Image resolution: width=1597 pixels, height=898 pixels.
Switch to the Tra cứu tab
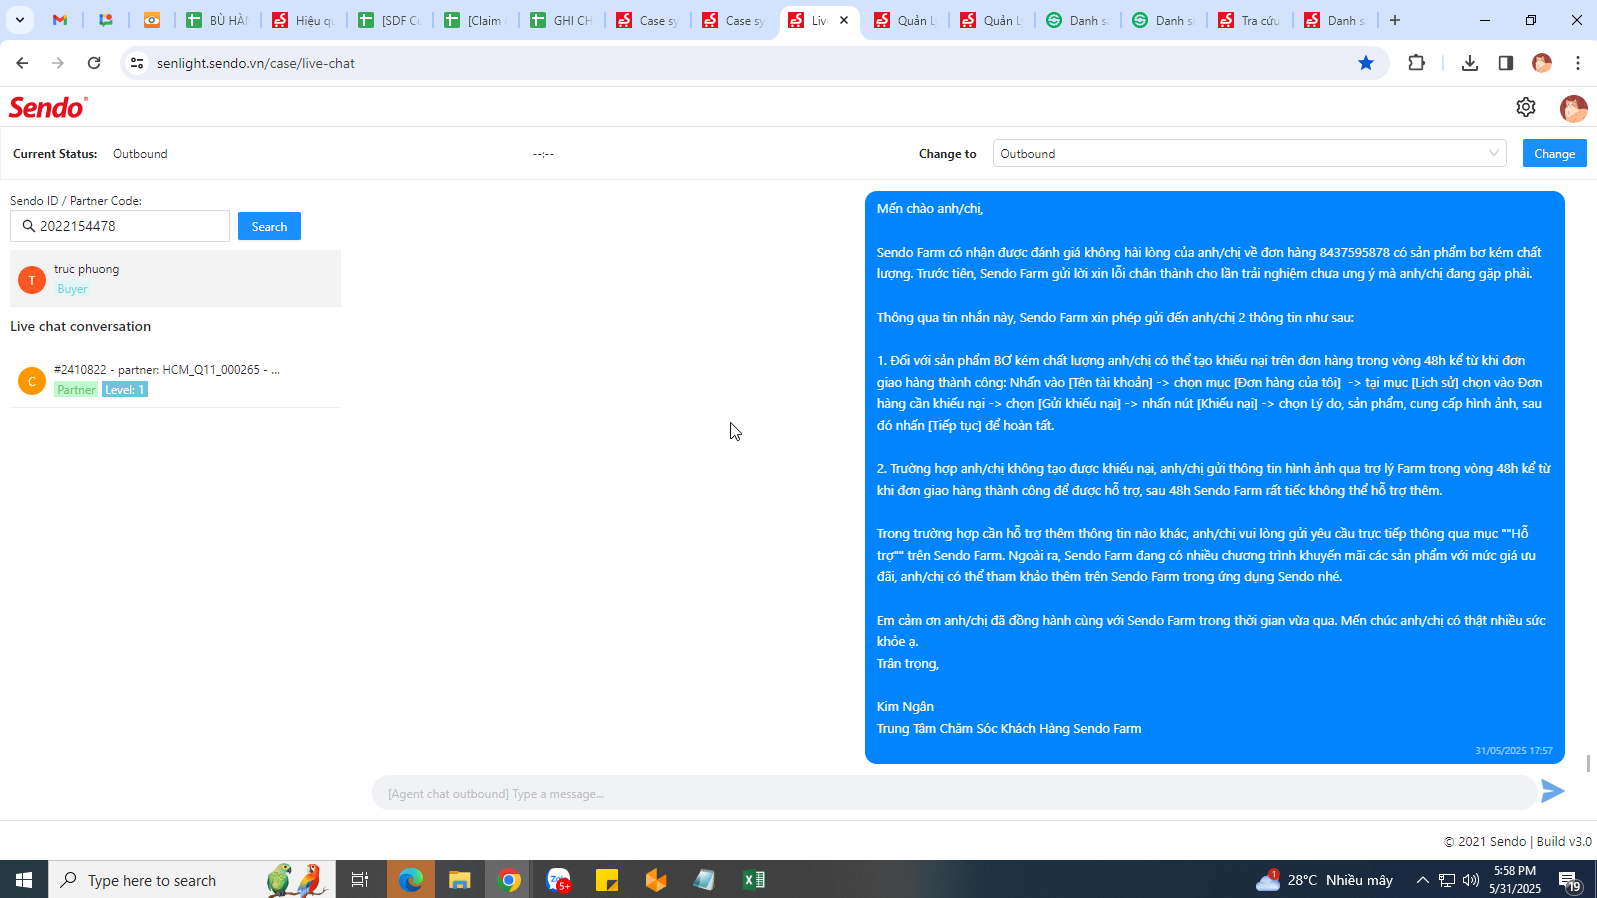click(1249, 20)
